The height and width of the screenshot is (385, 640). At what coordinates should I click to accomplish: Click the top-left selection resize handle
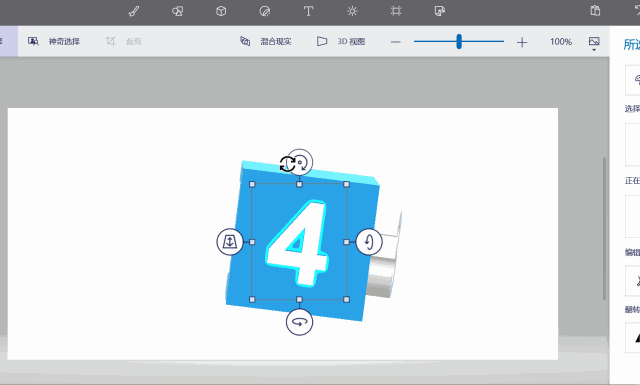pyautogui.click(x=252, y=185)
